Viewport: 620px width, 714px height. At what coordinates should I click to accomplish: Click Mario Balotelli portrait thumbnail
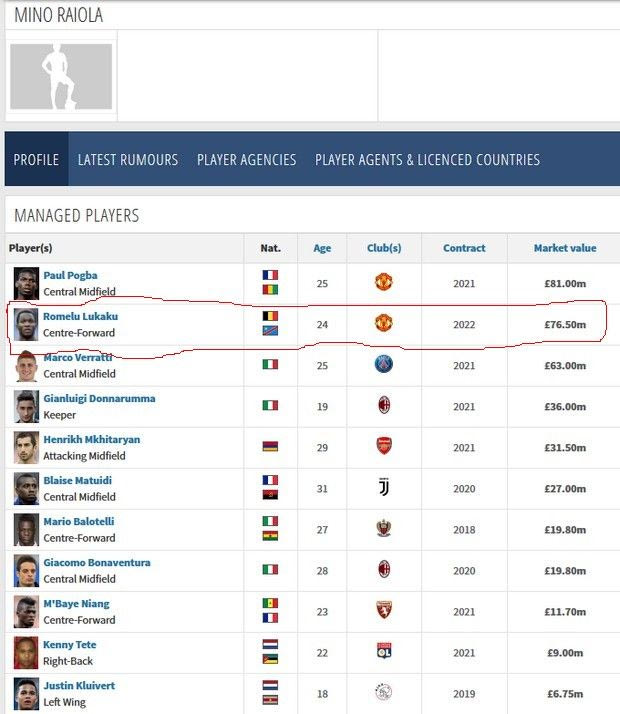coord(26,529)
